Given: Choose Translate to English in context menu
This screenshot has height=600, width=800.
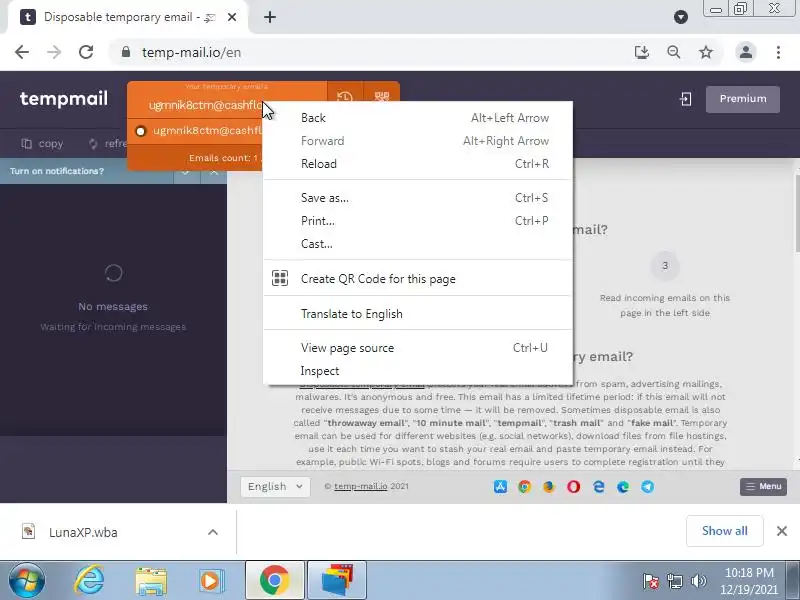Looking at the screenshot, I should click(x=418, y=314).
